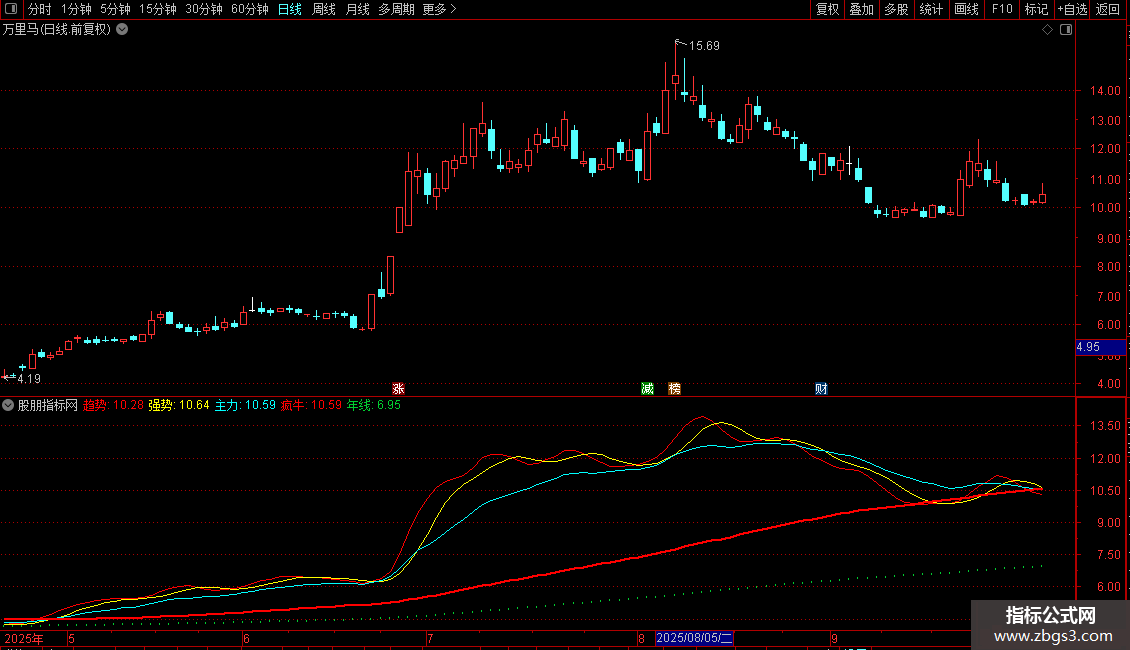Click the 2025/08/05/二 date marker
Image resolution: width=1130 pixels, height=650 pixels.
[695, 638]
